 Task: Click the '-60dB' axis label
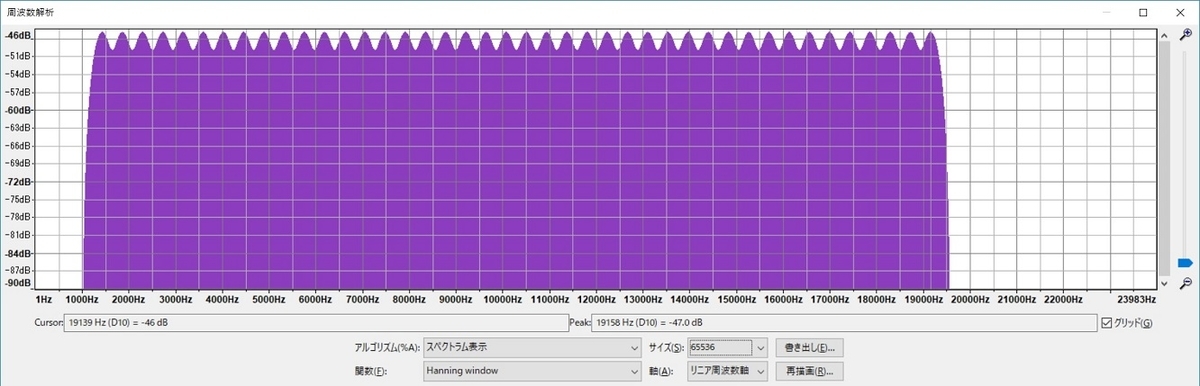[x=18, y=109]
